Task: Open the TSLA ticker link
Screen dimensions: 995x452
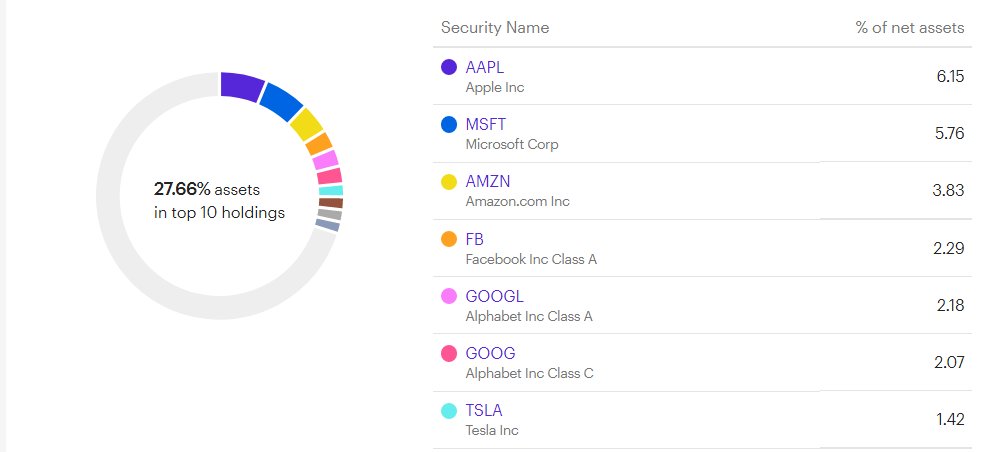Action: point(484,410)
